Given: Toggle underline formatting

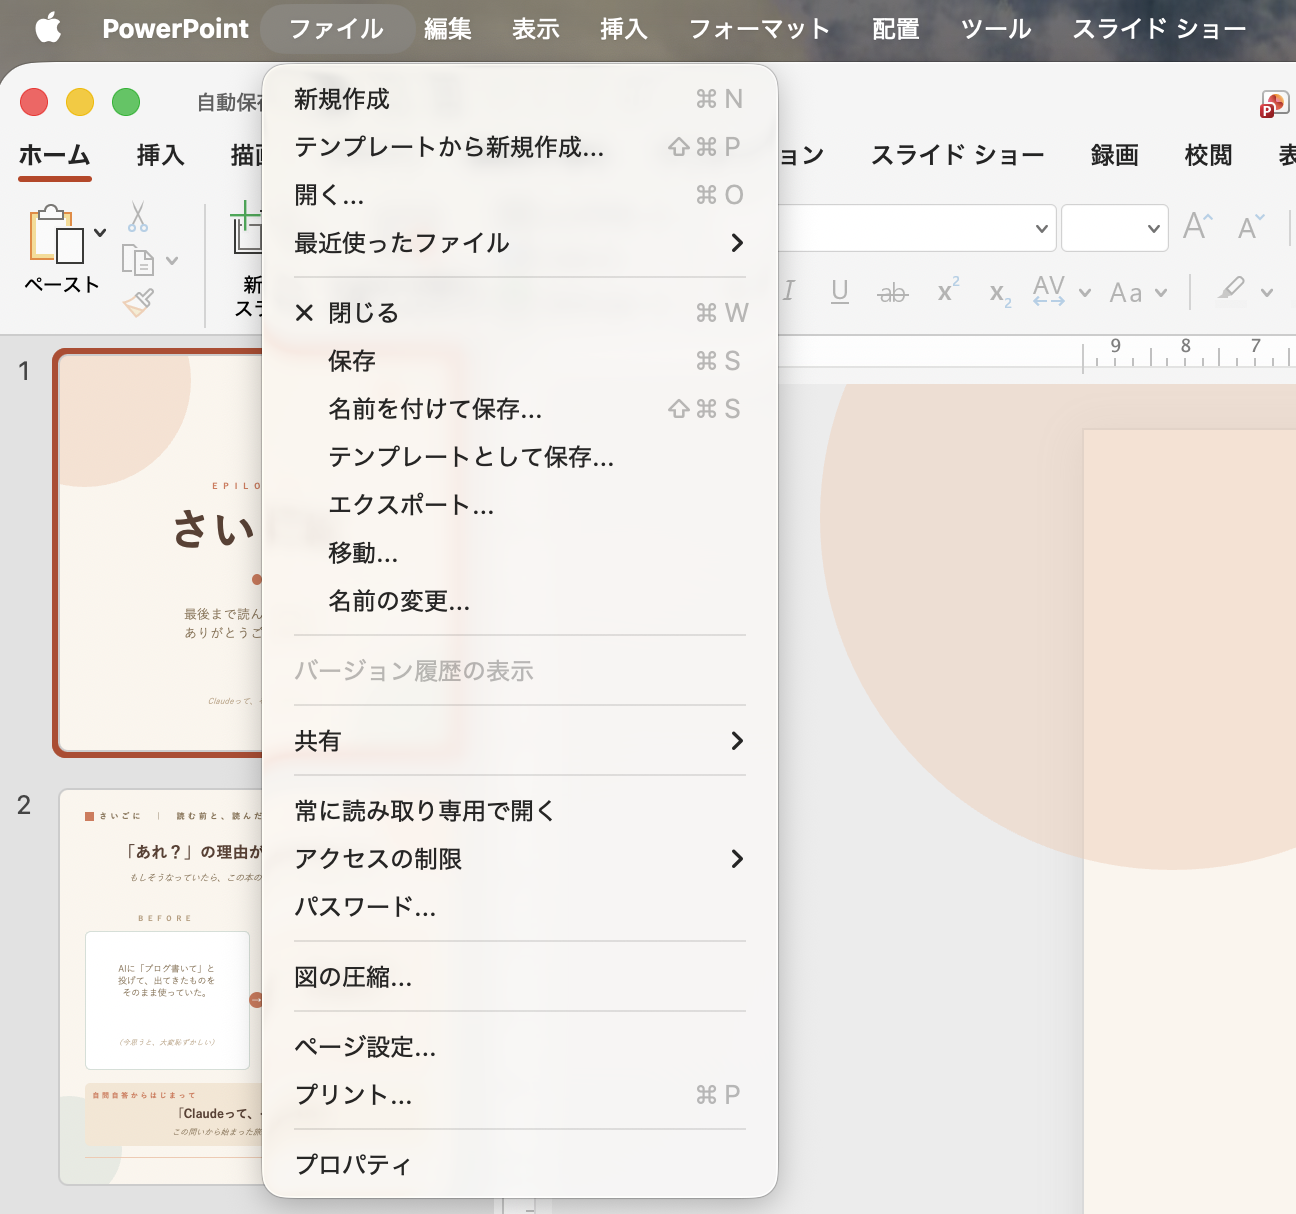Looking at the screenshot, I should pos(840,292).
